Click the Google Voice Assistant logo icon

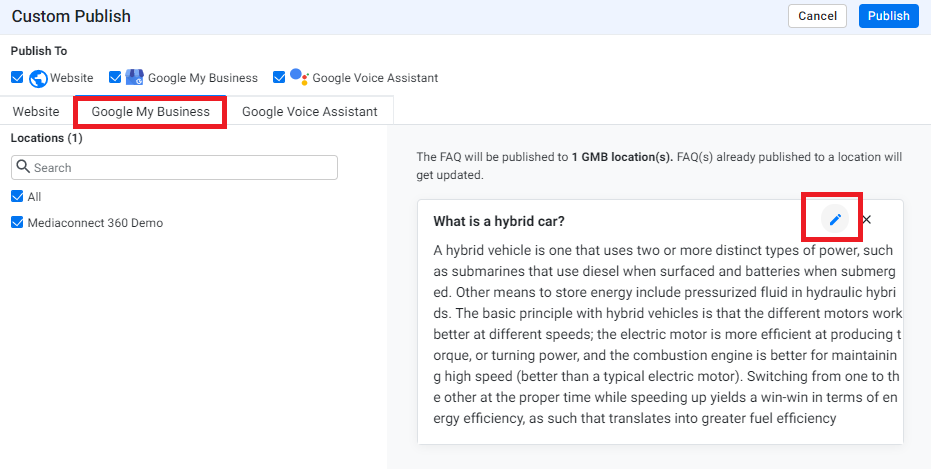click(x=299, y=77)
